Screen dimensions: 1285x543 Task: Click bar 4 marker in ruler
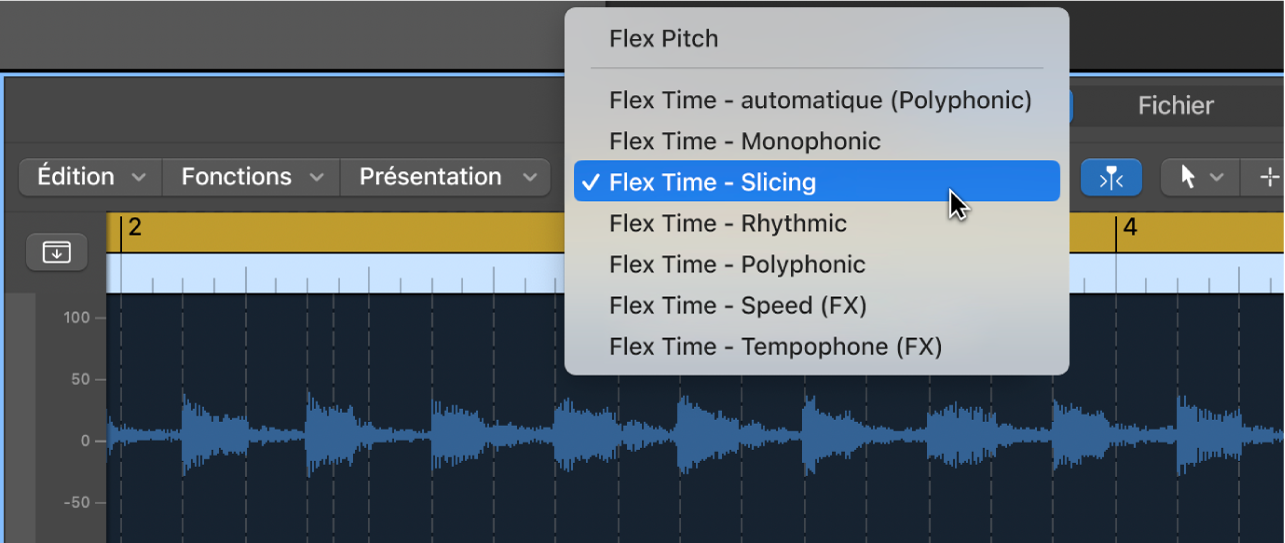(1129, 229)
